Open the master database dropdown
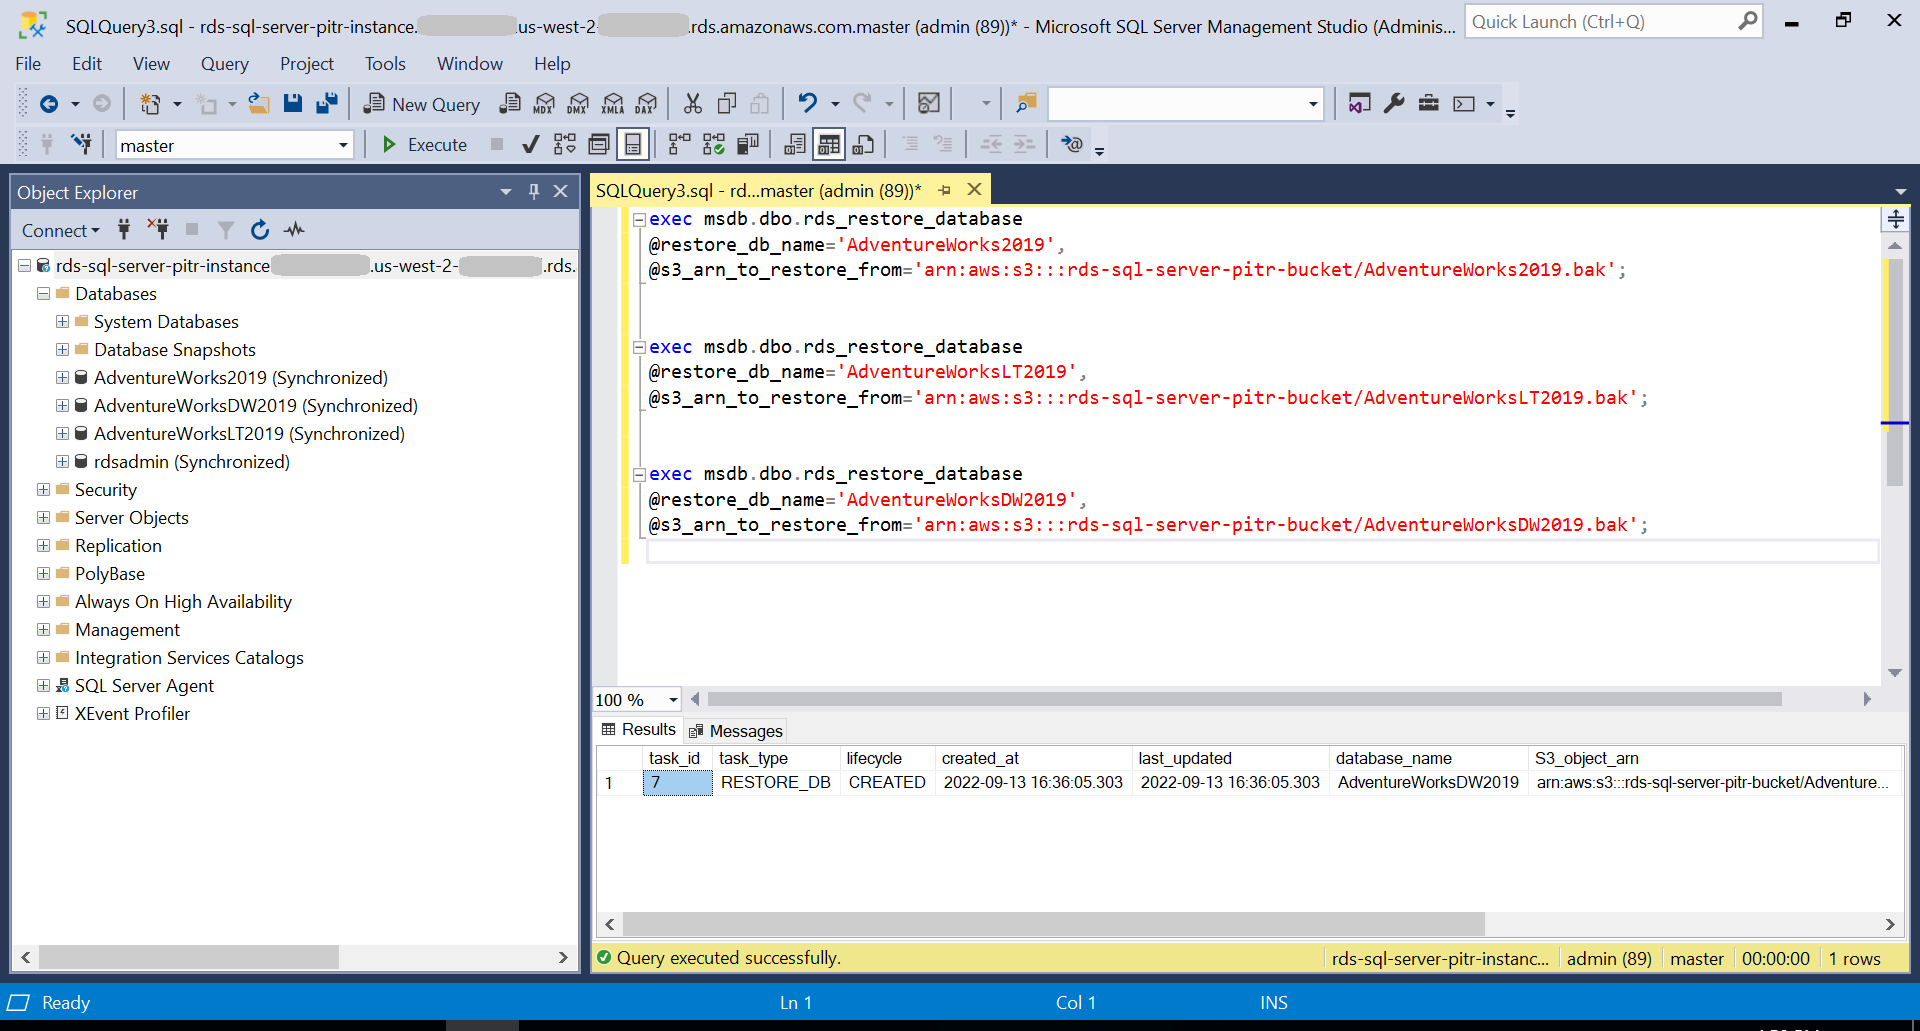 point(343,144)
